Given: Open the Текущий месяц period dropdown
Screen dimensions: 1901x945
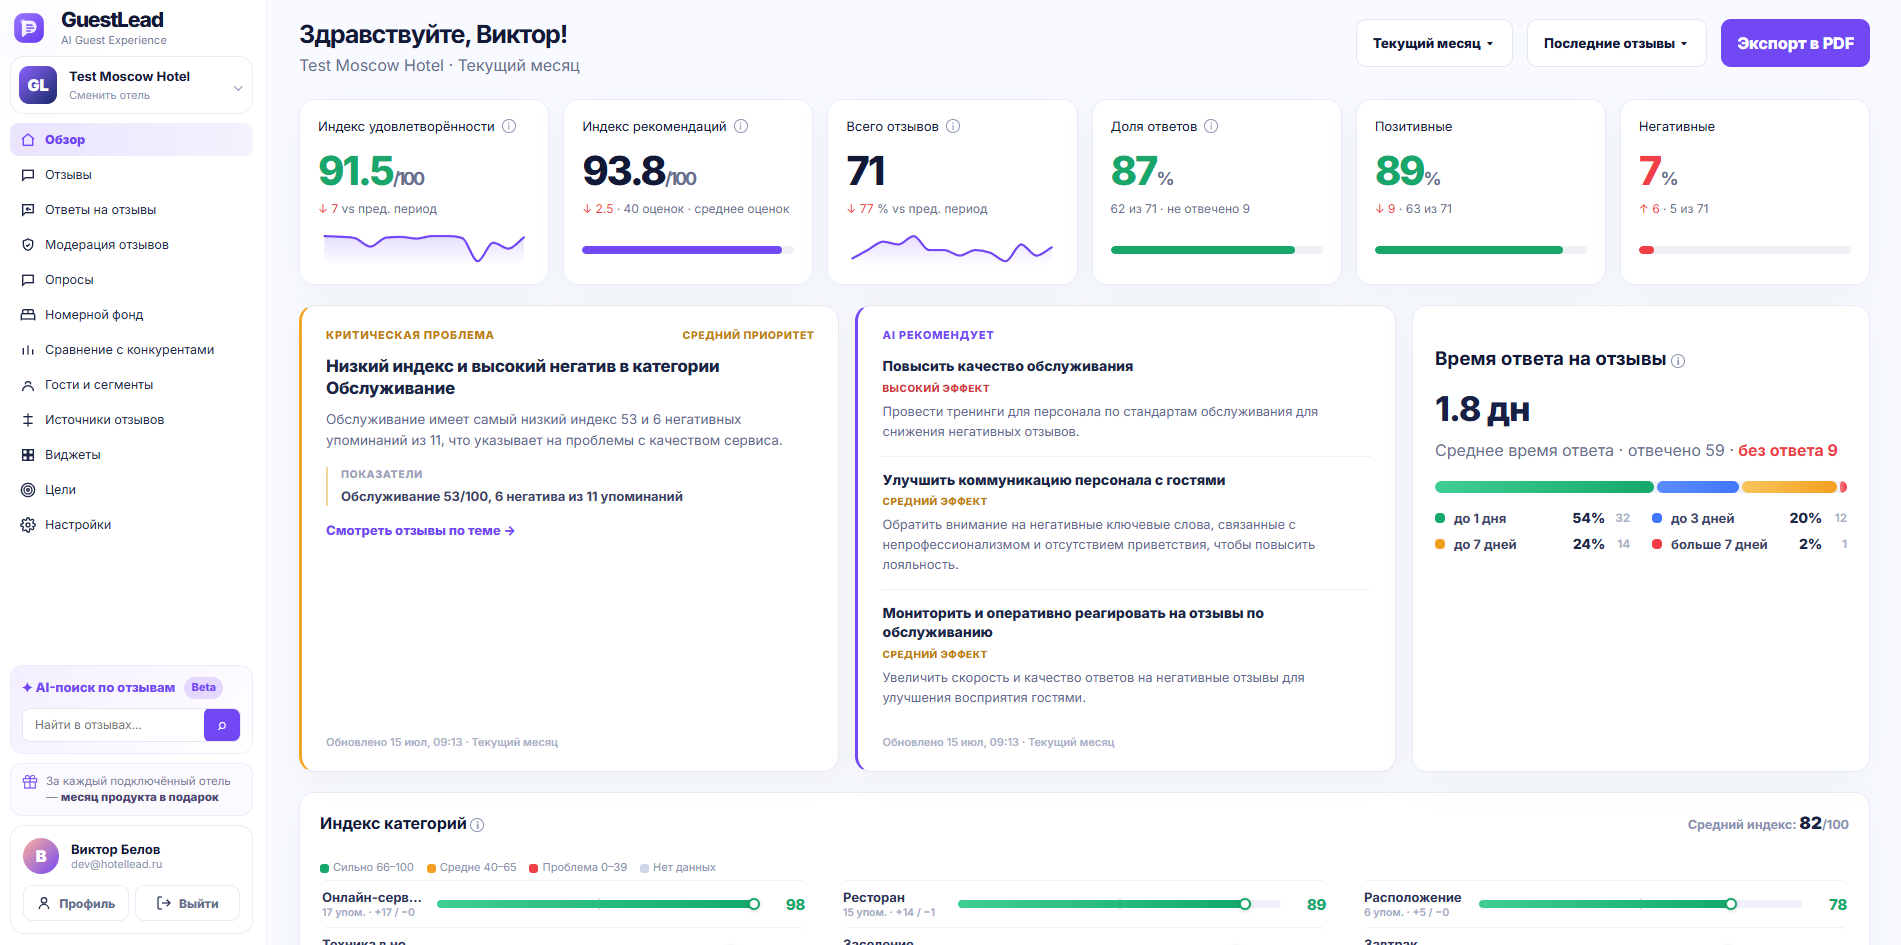Looking at the screenshot, I should tap(1434, 43).
